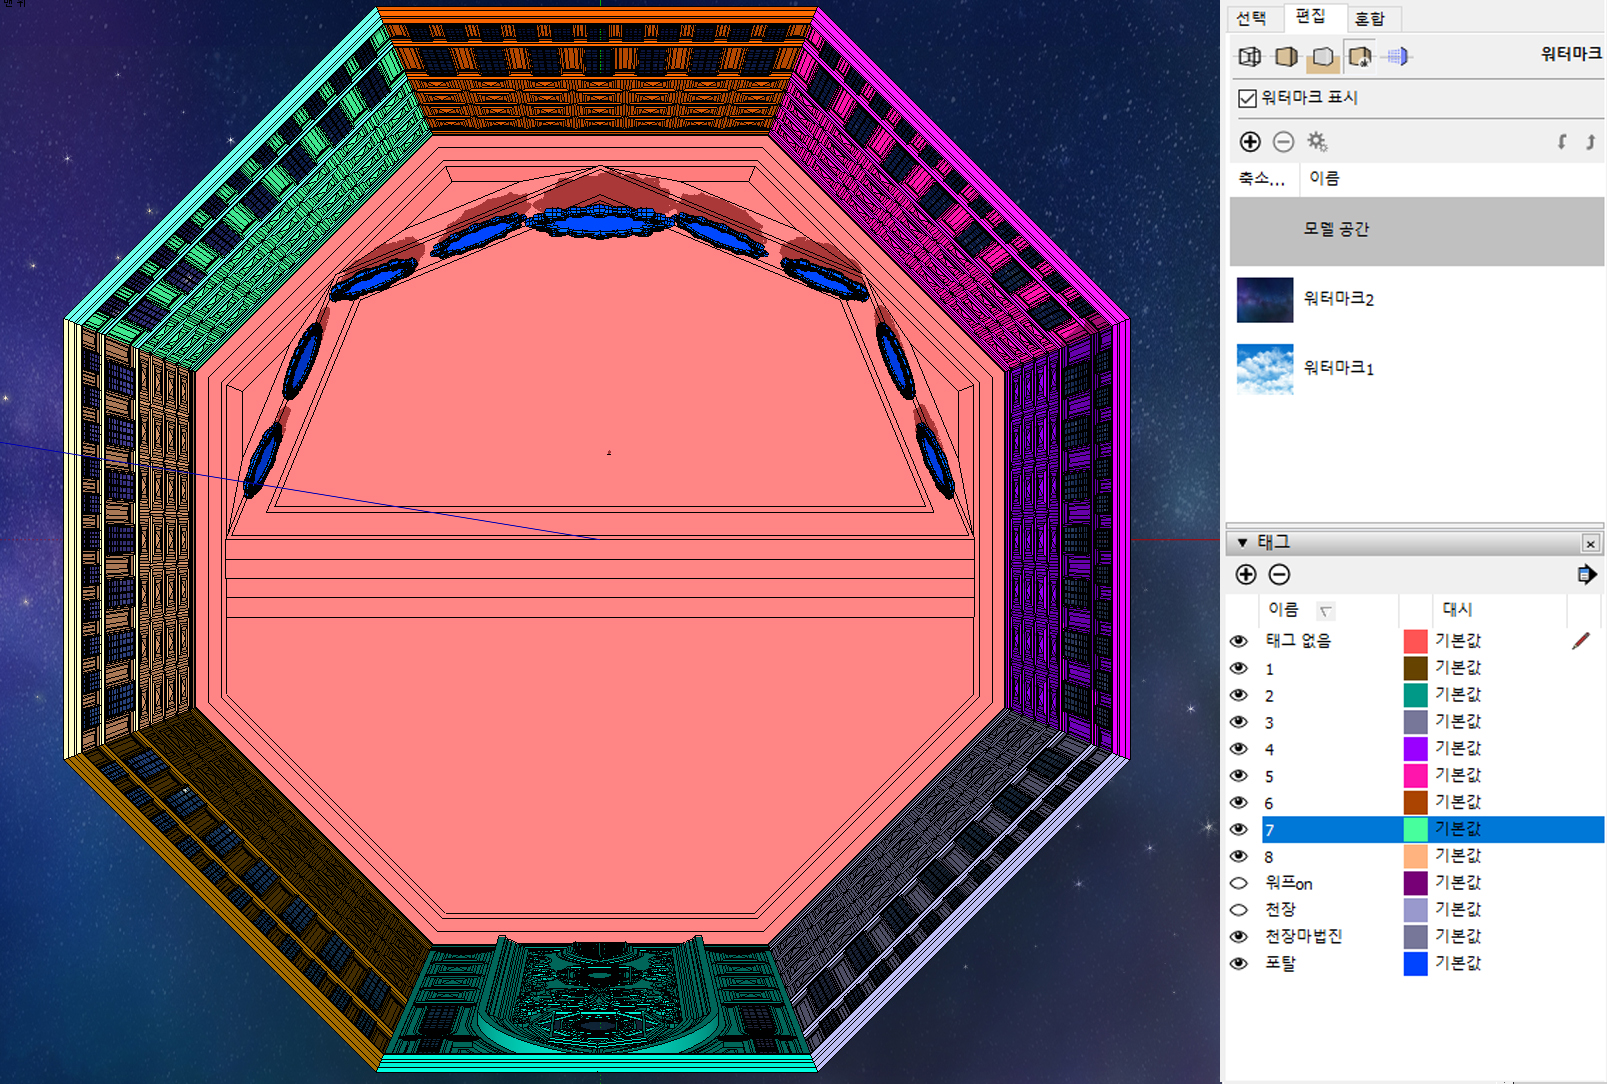Click blue color swatch of 포탈 tag
The height and width of the screenshot is (1084, 1607).
pos(1415,964)
